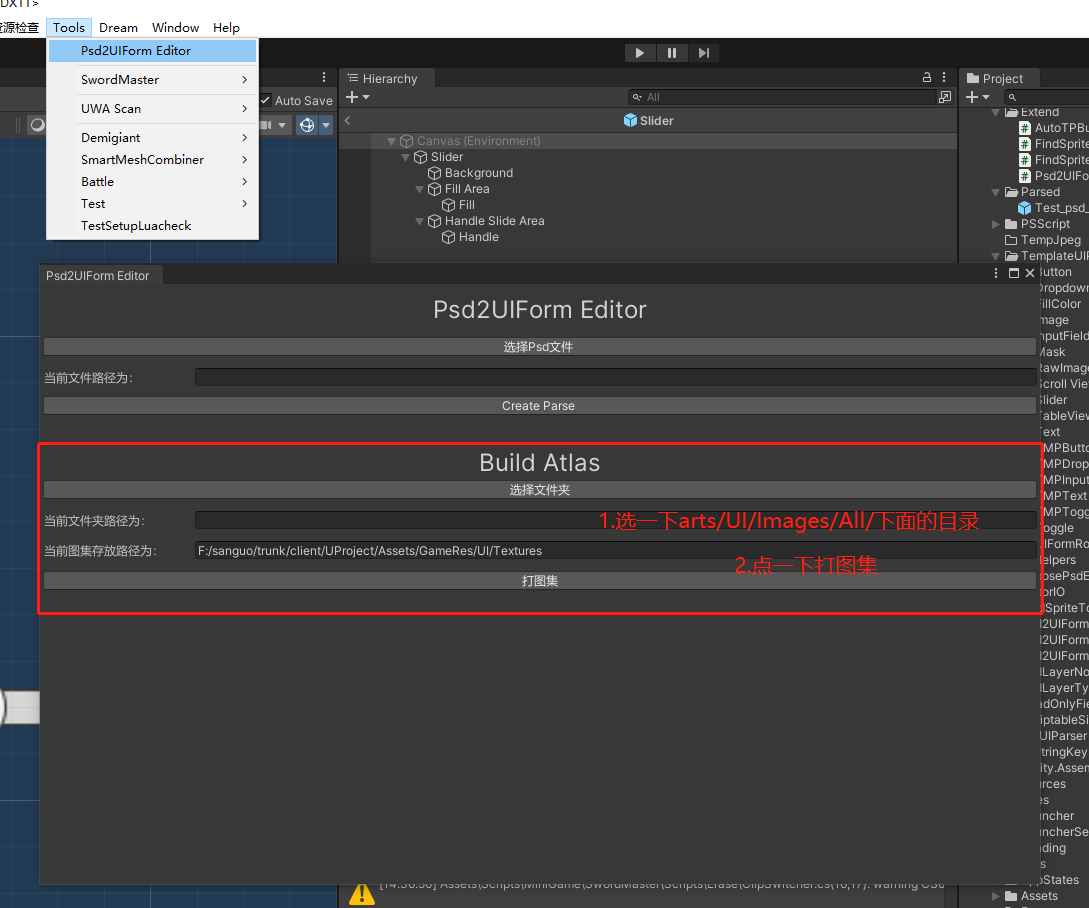Collapse the TemplateUI folder in Project

coord(995,256)
